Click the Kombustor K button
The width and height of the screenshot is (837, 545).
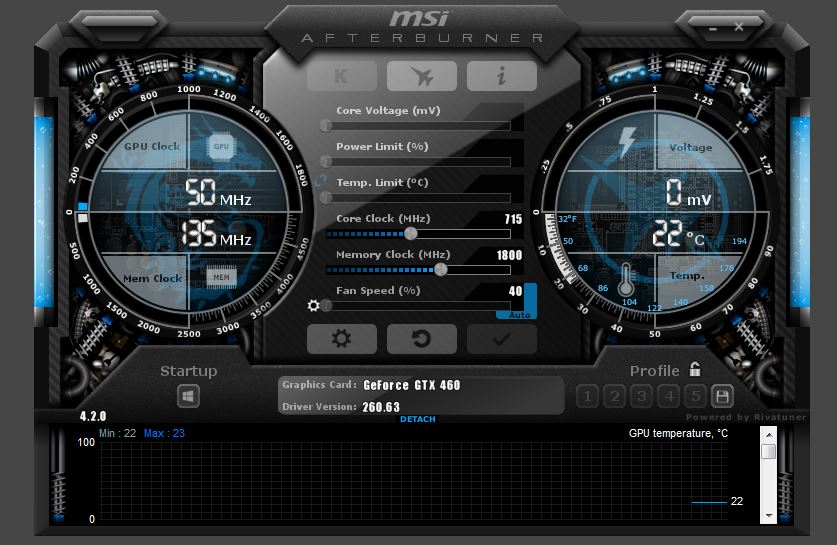click(x=342, y=76)
